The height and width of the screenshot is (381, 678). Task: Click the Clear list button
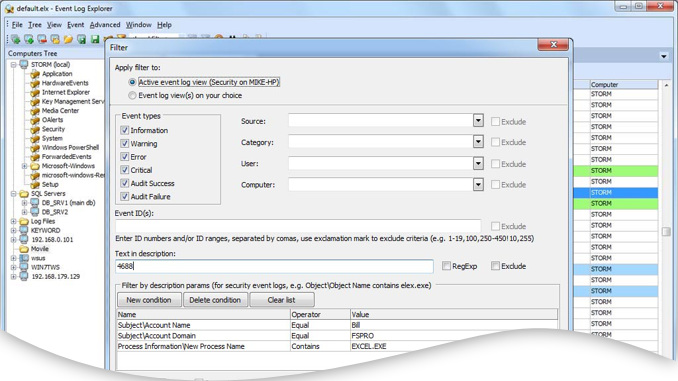(x=281, y=300)
